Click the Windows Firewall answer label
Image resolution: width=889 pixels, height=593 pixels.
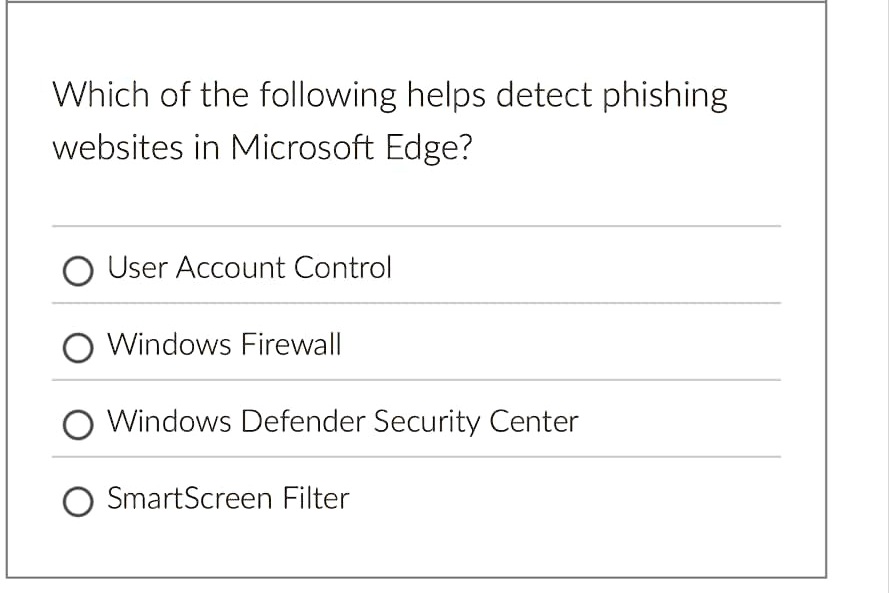(224, 345)
